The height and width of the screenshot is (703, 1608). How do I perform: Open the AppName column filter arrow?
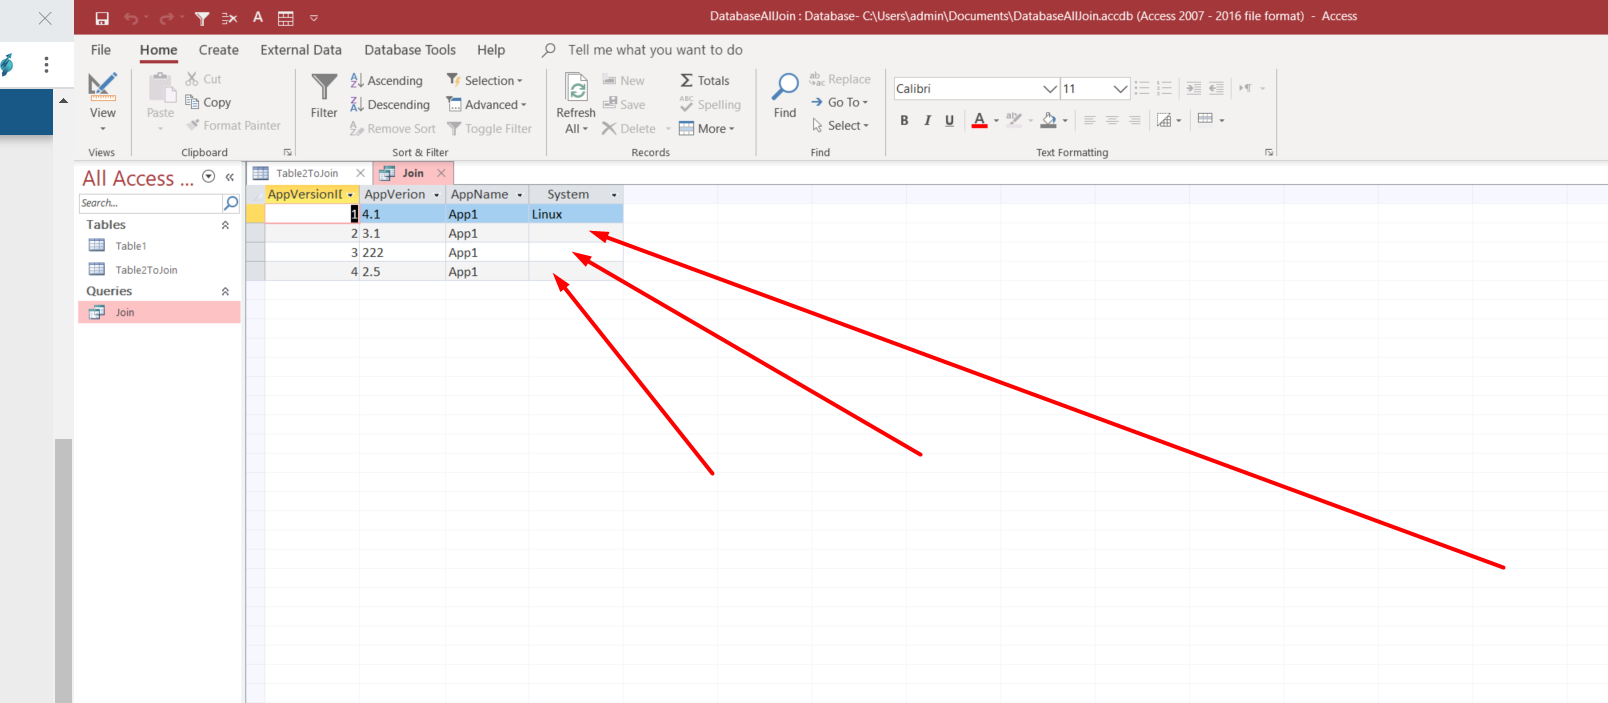pos(520,195)
